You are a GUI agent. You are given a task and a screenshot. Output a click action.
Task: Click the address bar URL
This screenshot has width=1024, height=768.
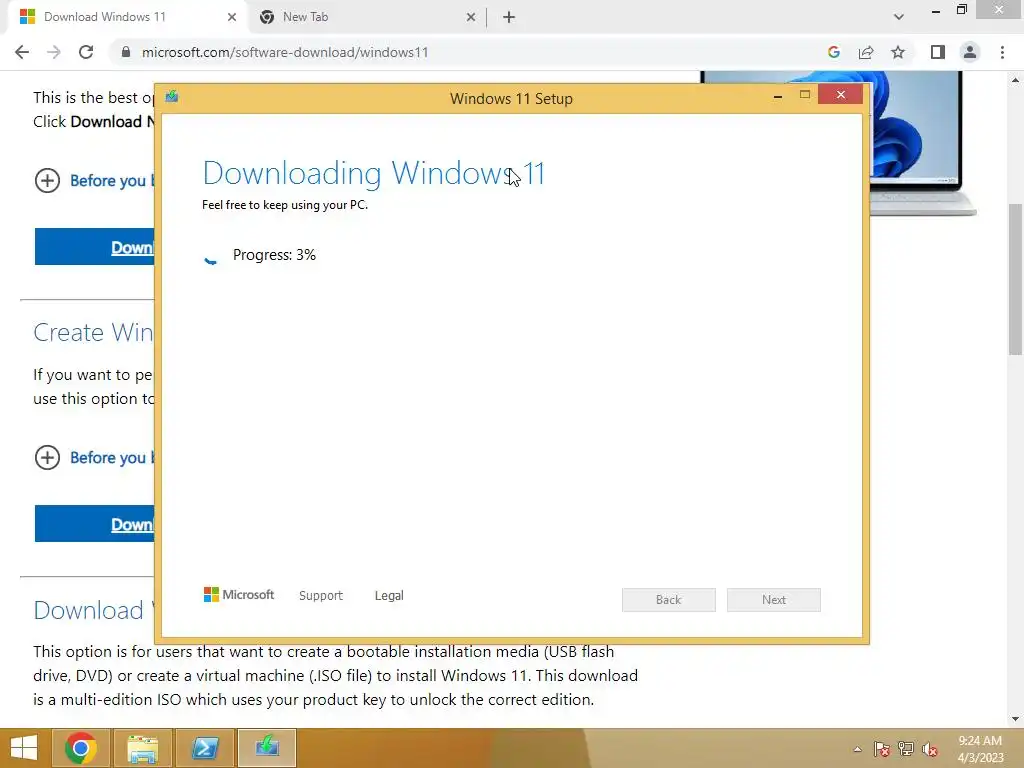point(285,52)
